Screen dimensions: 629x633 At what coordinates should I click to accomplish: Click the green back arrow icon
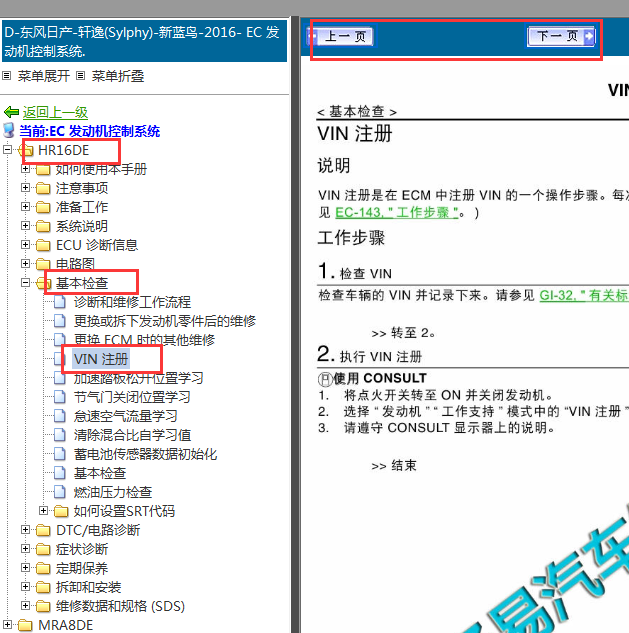point(11,112)
